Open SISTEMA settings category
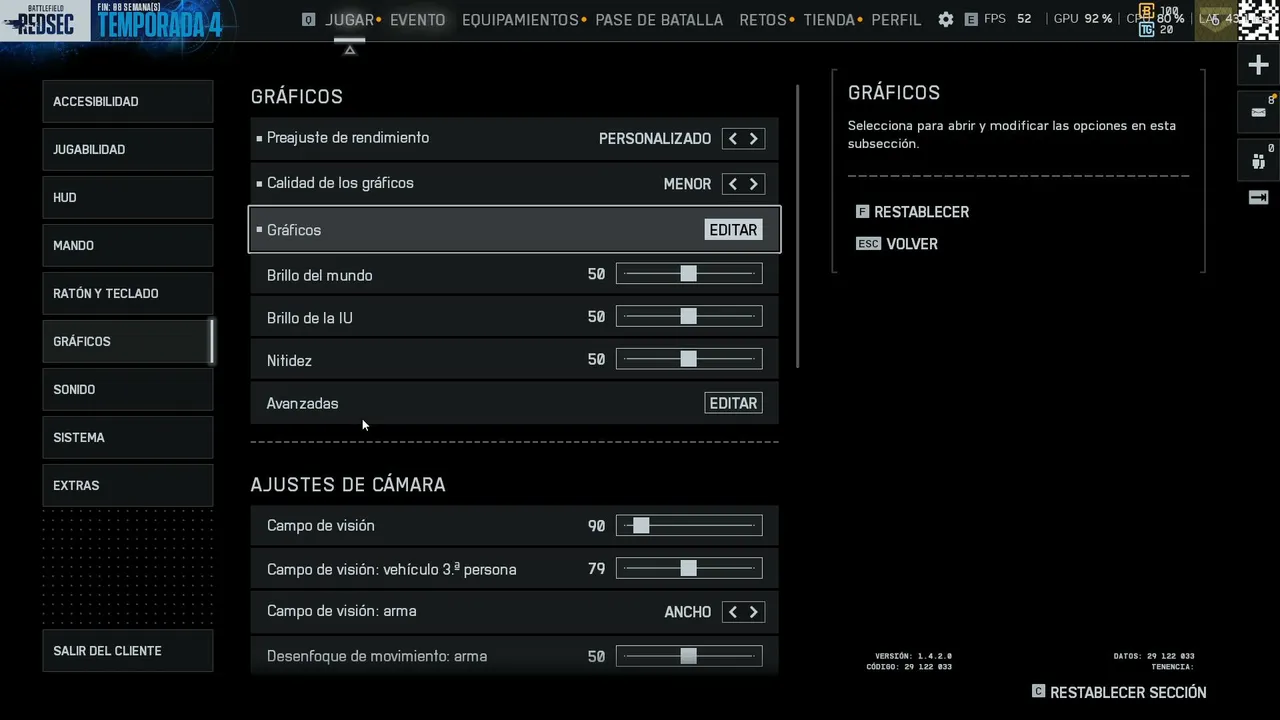This screenshot has height=720, width=1280. coord(128,438)
